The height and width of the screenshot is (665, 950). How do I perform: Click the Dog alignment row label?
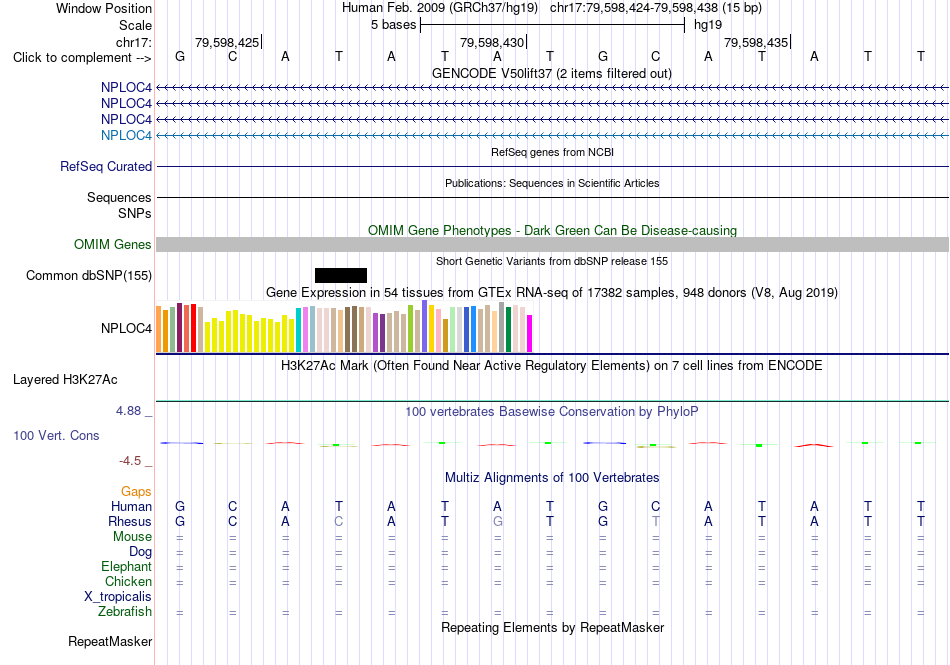140,552
